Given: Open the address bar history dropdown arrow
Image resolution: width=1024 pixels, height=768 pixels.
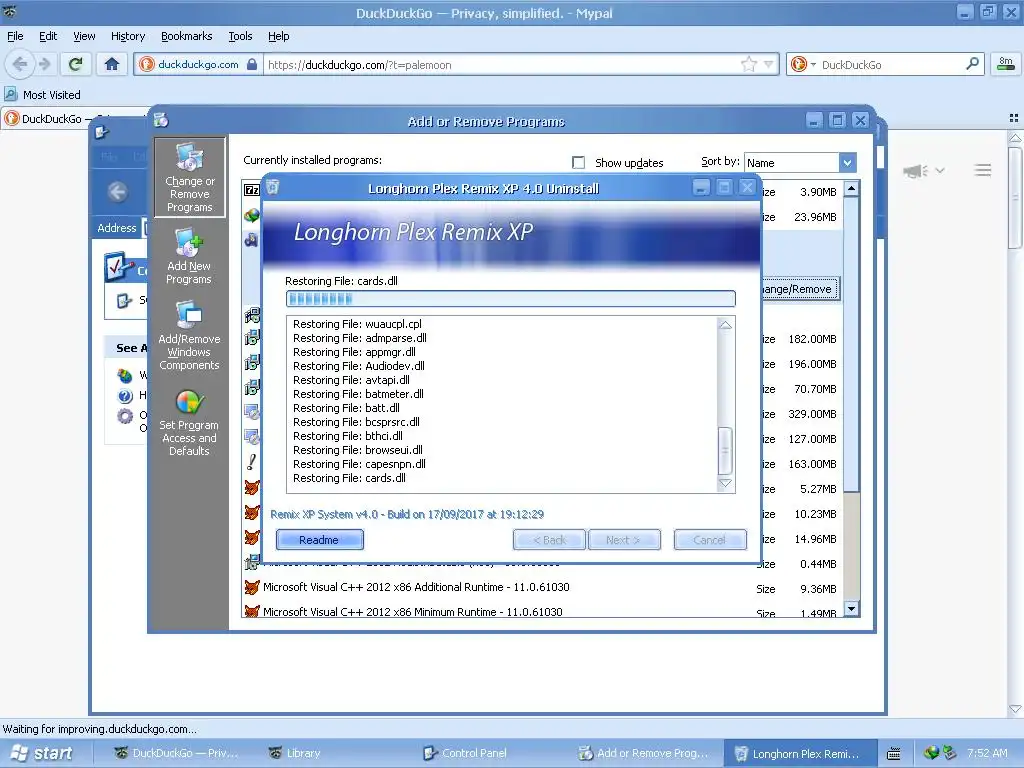Looking at the screenshot, I should pyautogui.click(x=769, y=64).
